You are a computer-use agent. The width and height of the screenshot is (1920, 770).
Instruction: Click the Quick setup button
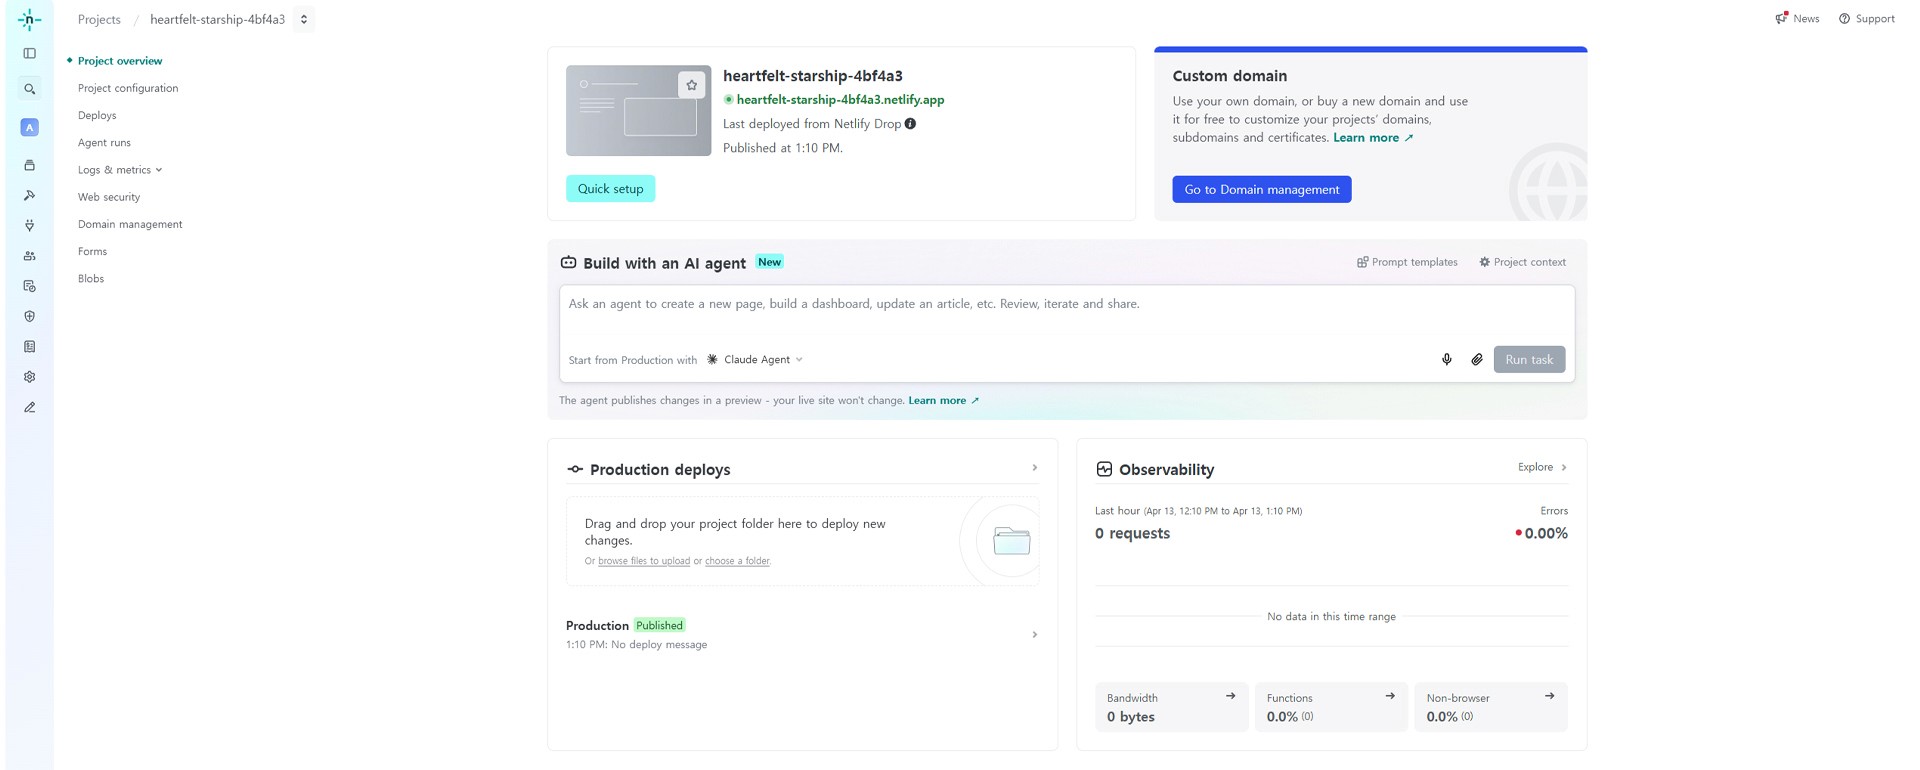[610, 189]
